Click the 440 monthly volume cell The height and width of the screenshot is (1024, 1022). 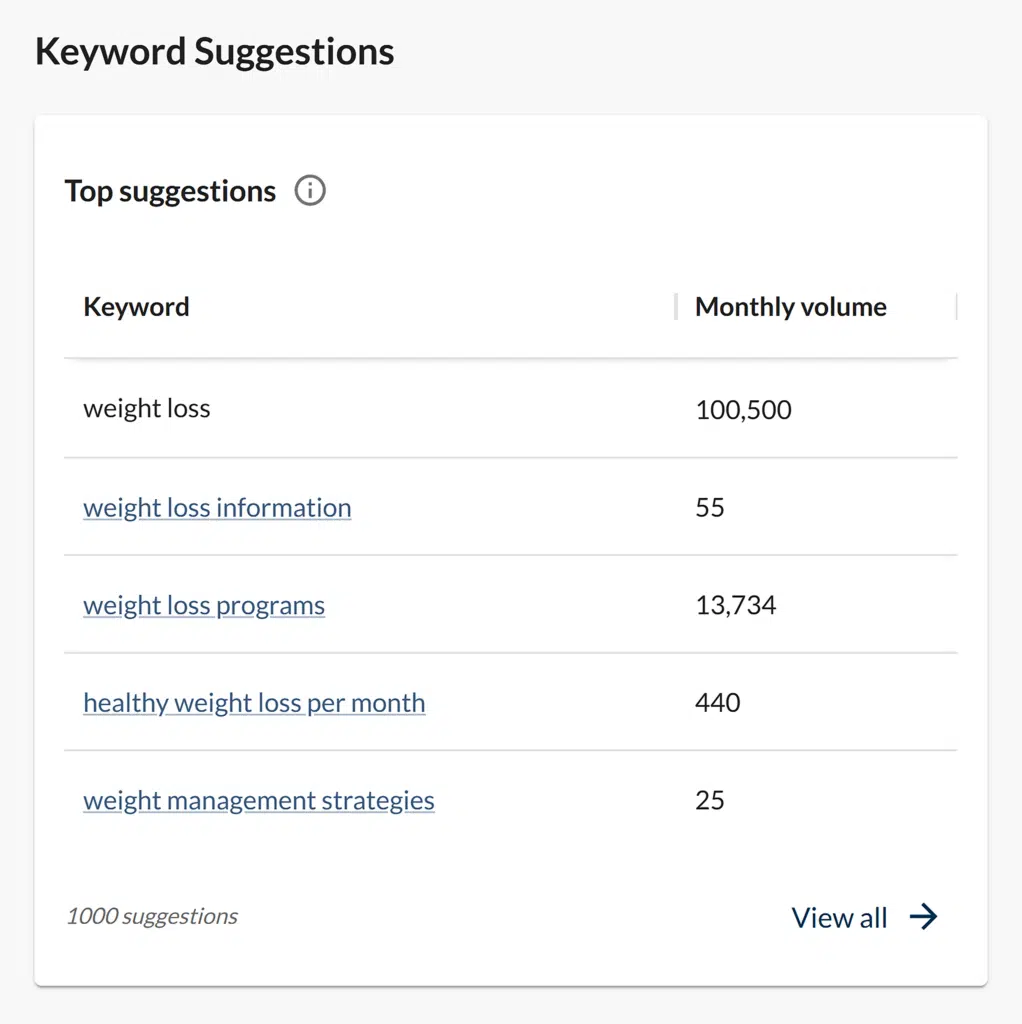717,703
